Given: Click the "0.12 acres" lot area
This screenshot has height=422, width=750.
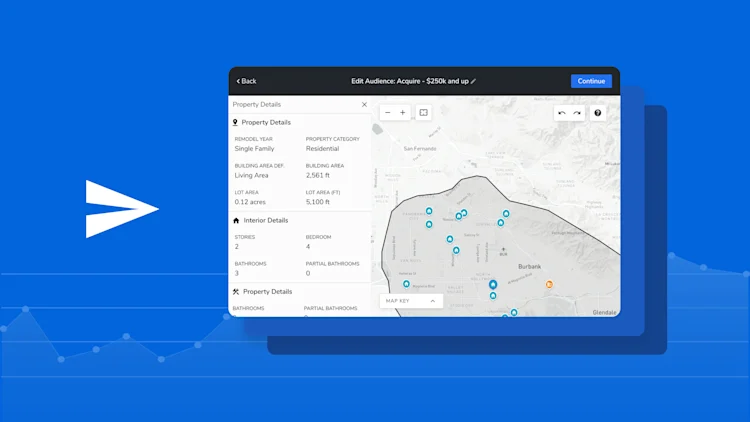Looking at the screenshot, I should [x=250, y=202].
